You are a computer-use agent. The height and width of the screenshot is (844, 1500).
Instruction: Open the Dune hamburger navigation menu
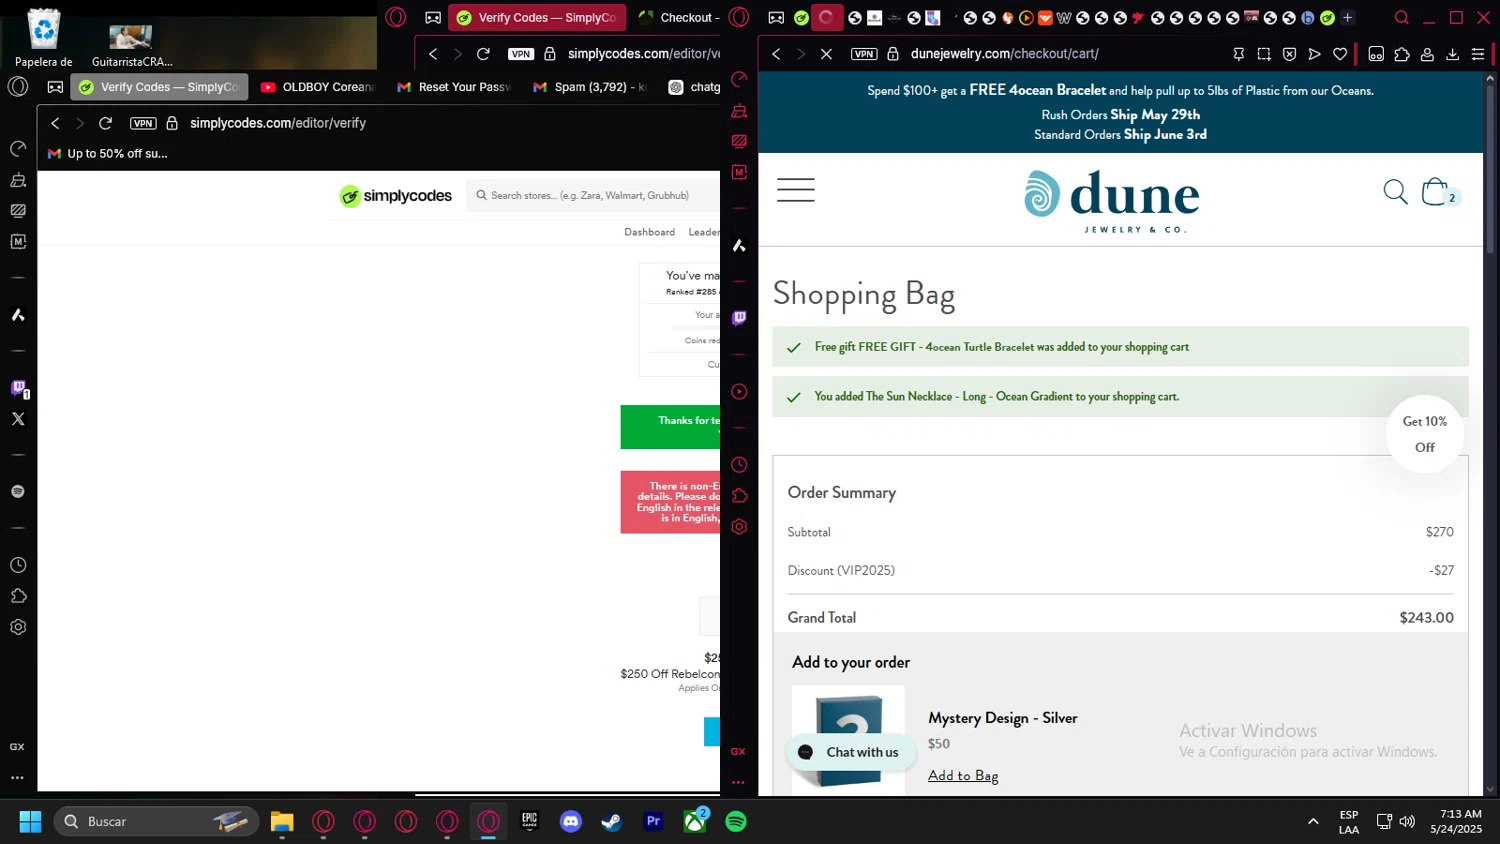click(x=796, y=190)
